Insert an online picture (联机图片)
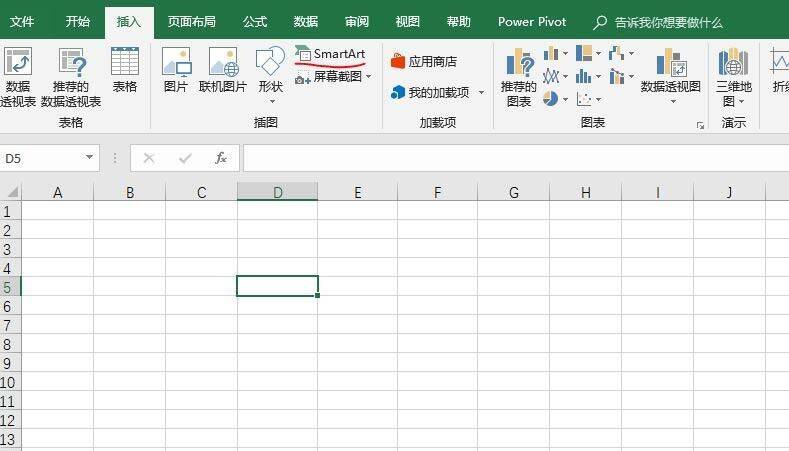Viewport: 789px width, 451px height. tap(222, 70)
